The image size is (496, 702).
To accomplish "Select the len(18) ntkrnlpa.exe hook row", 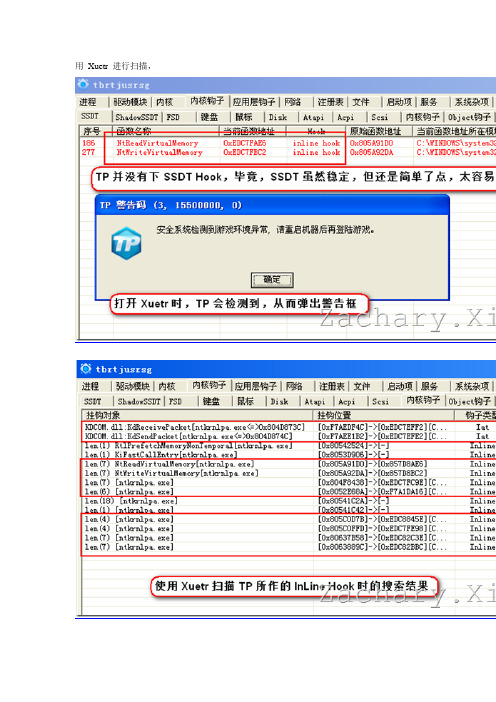I will pyautogui.click(x=289, y=501).
